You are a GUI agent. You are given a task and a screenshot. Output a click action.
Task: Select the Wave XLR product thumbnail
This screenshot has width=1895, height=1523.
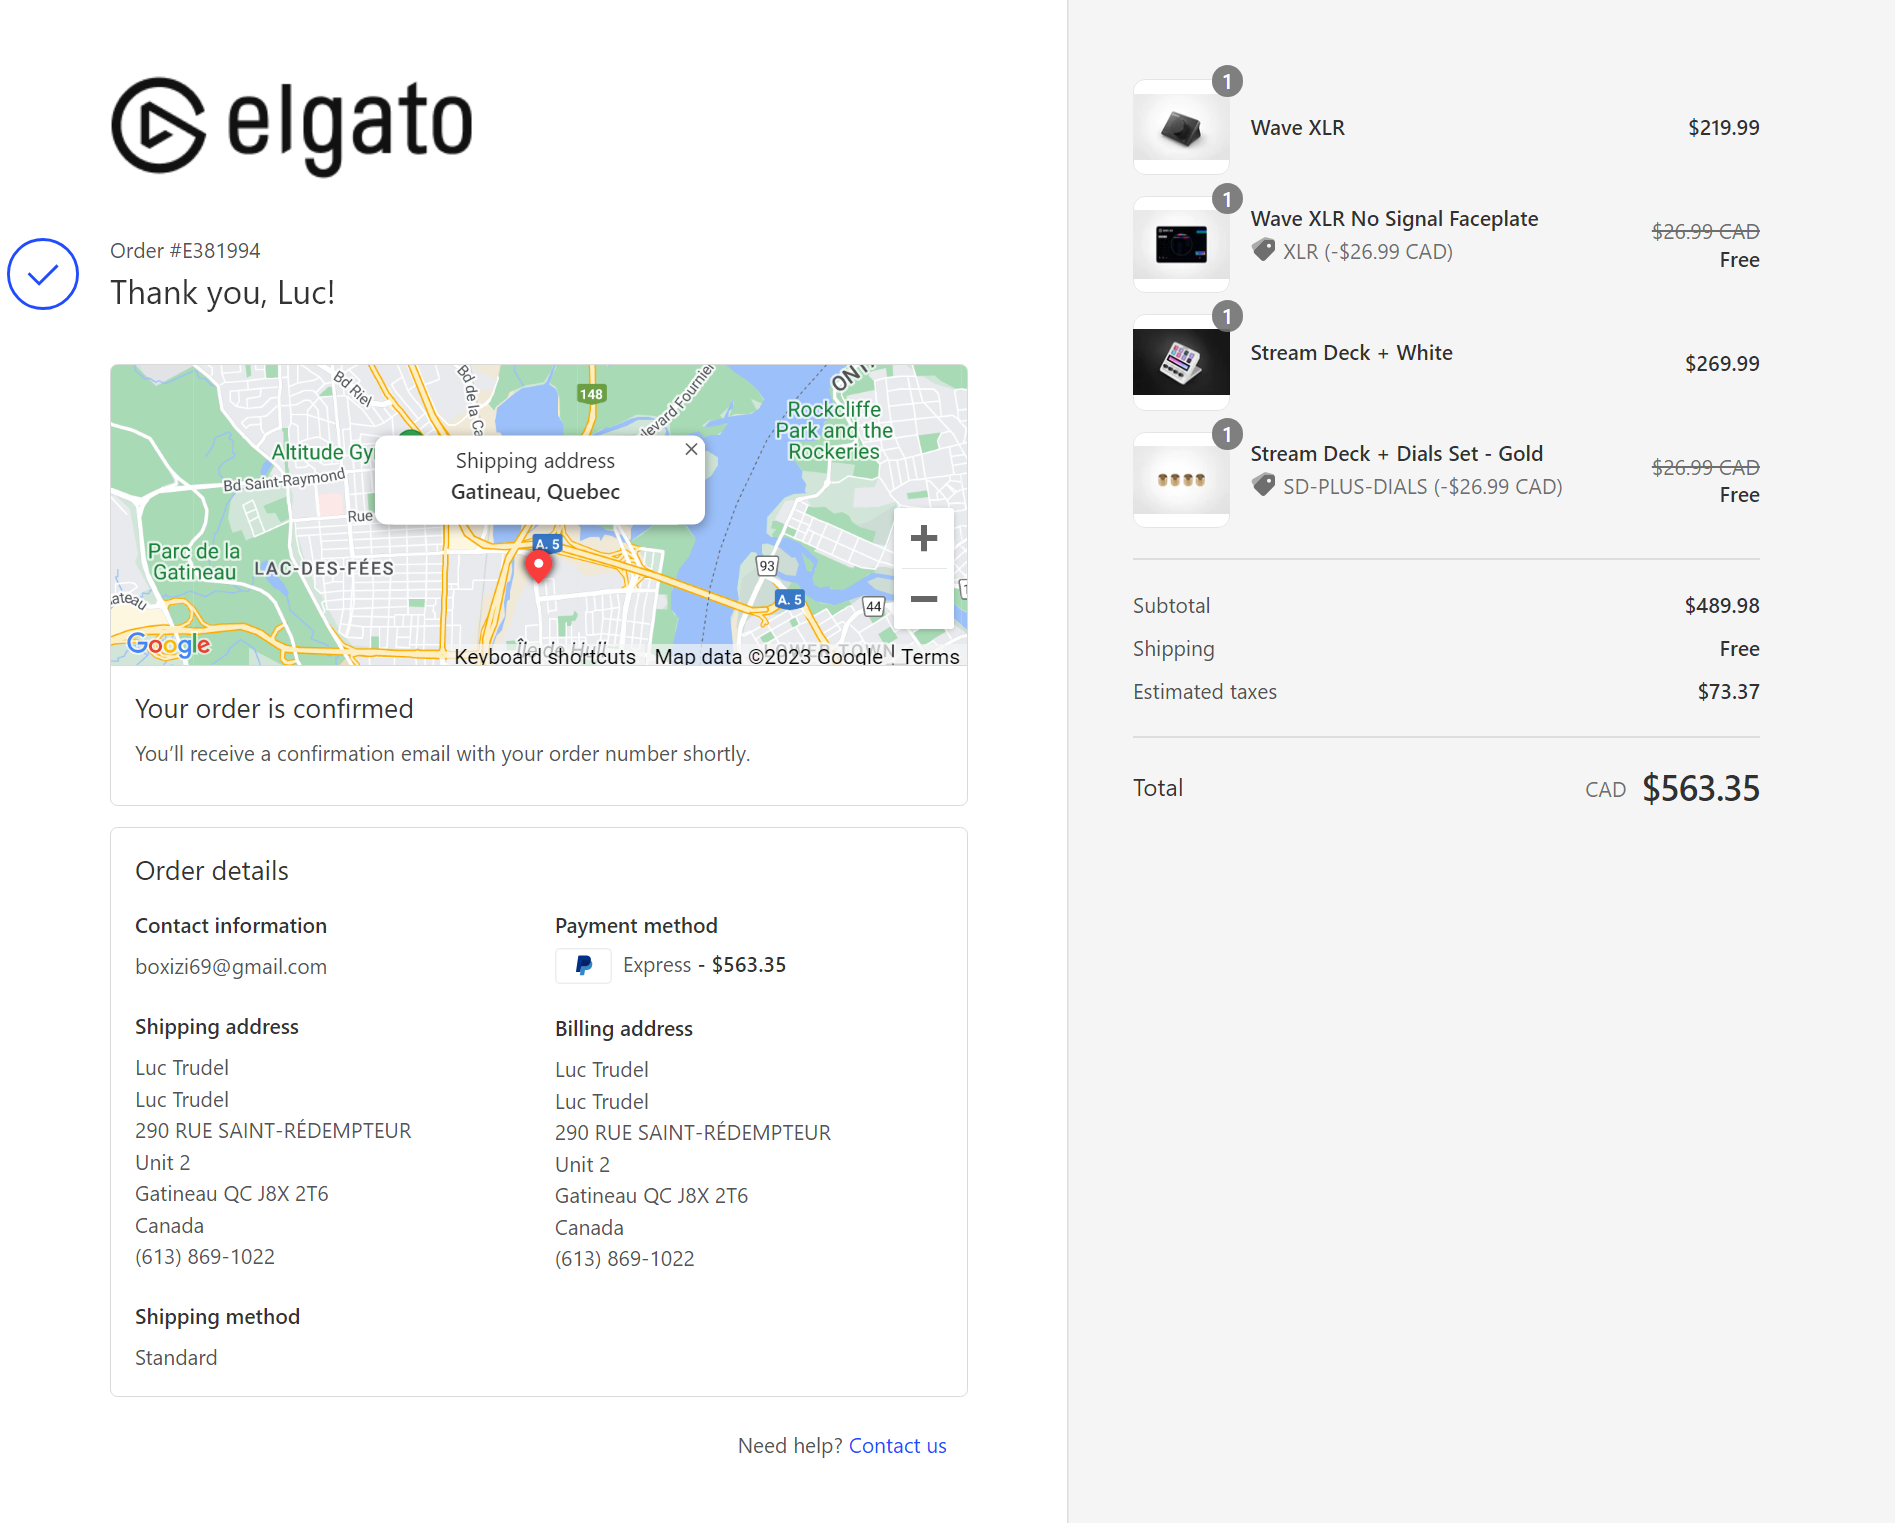click(x=1181, y=127)
